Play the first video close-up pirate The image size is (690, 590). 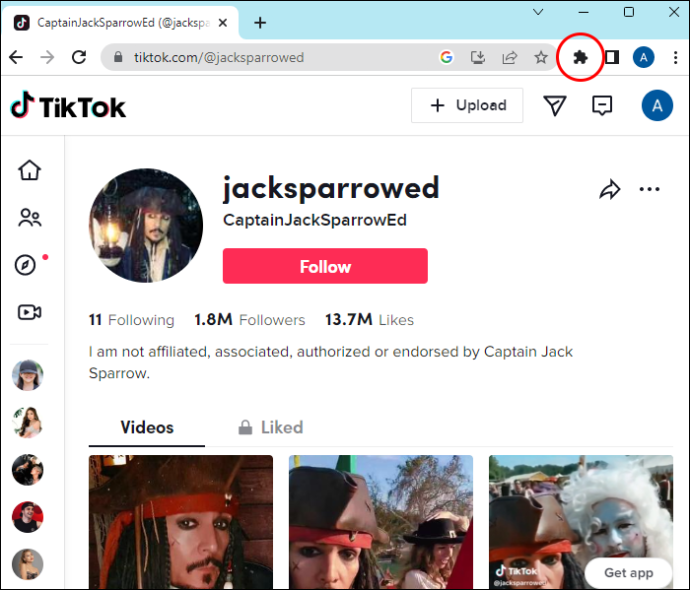181,522
